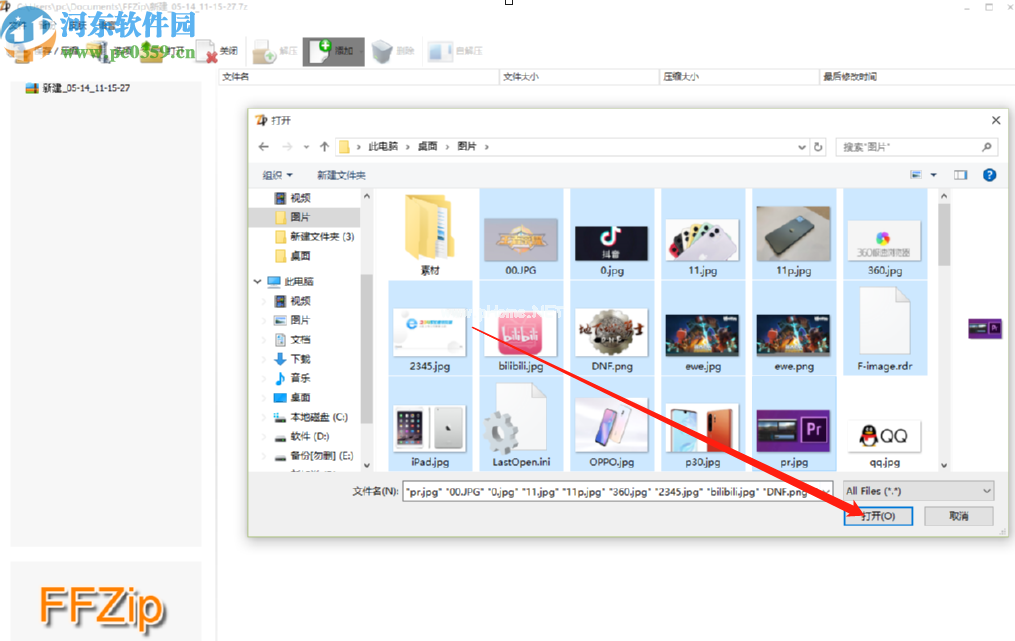Select the qq.jpg thumbnail
Image resolution: width=1015 pixels, height=641 pixels.
884,435
